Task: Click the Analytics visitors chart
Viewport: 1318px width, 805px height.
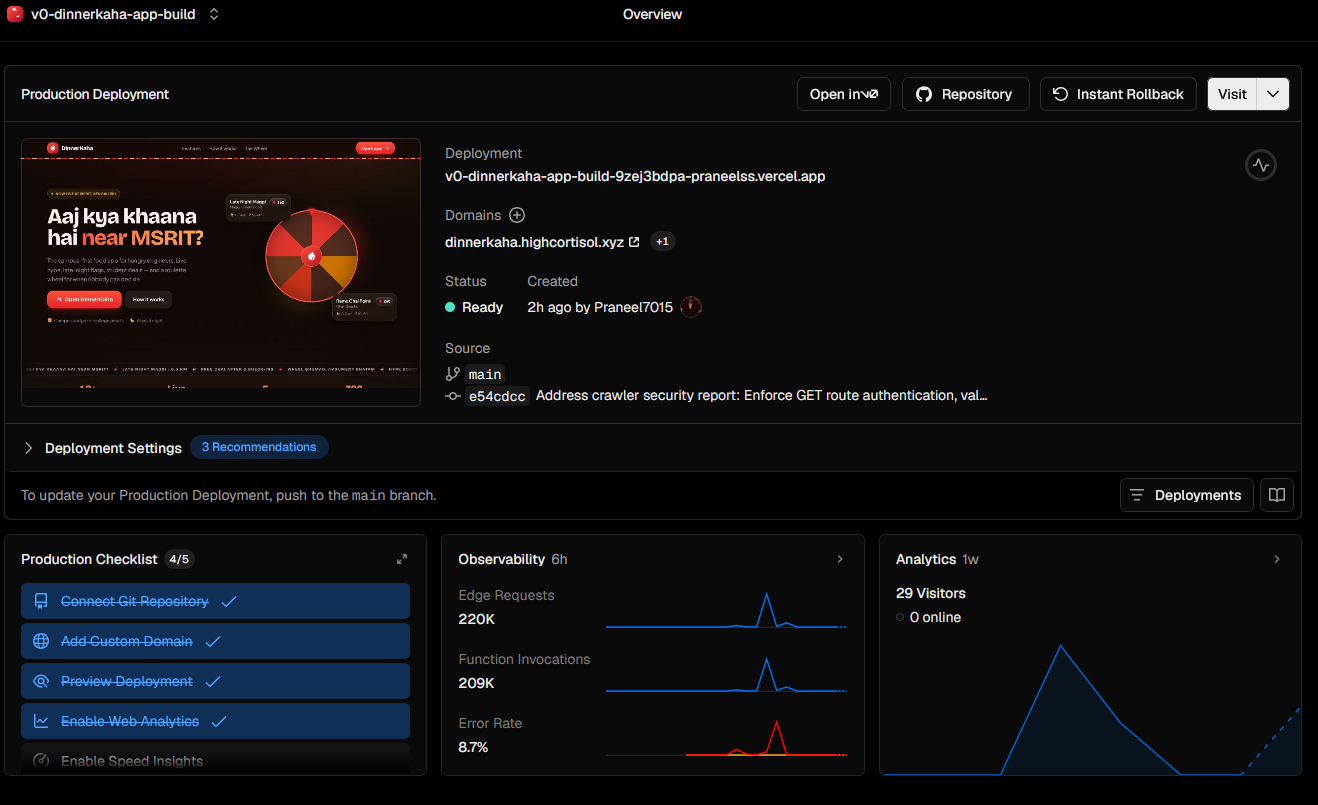Action: [1092, 708]
